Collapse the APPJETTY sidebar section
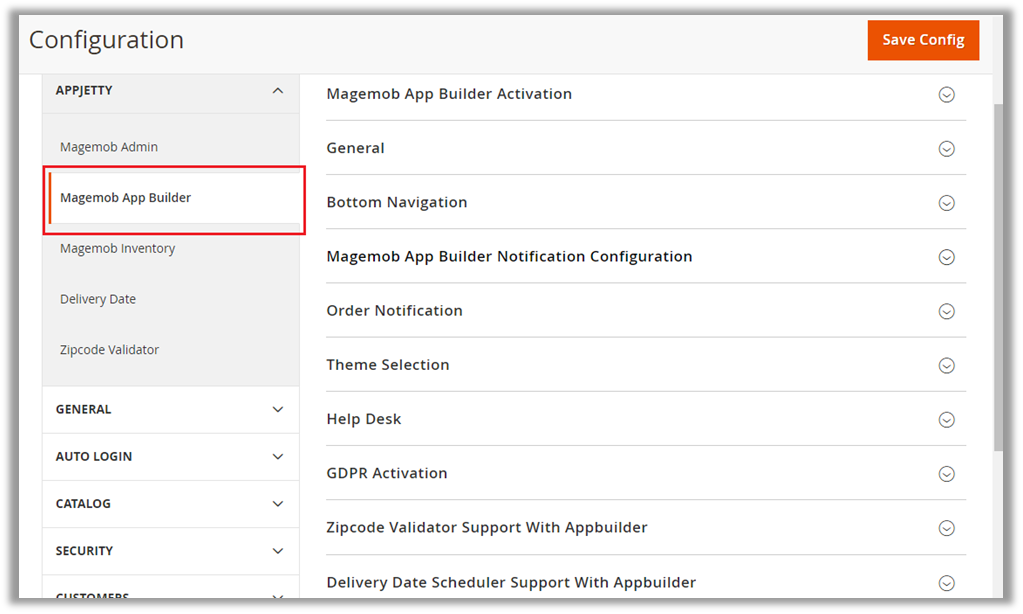The image size is (1023, 614). coord(277,91)
